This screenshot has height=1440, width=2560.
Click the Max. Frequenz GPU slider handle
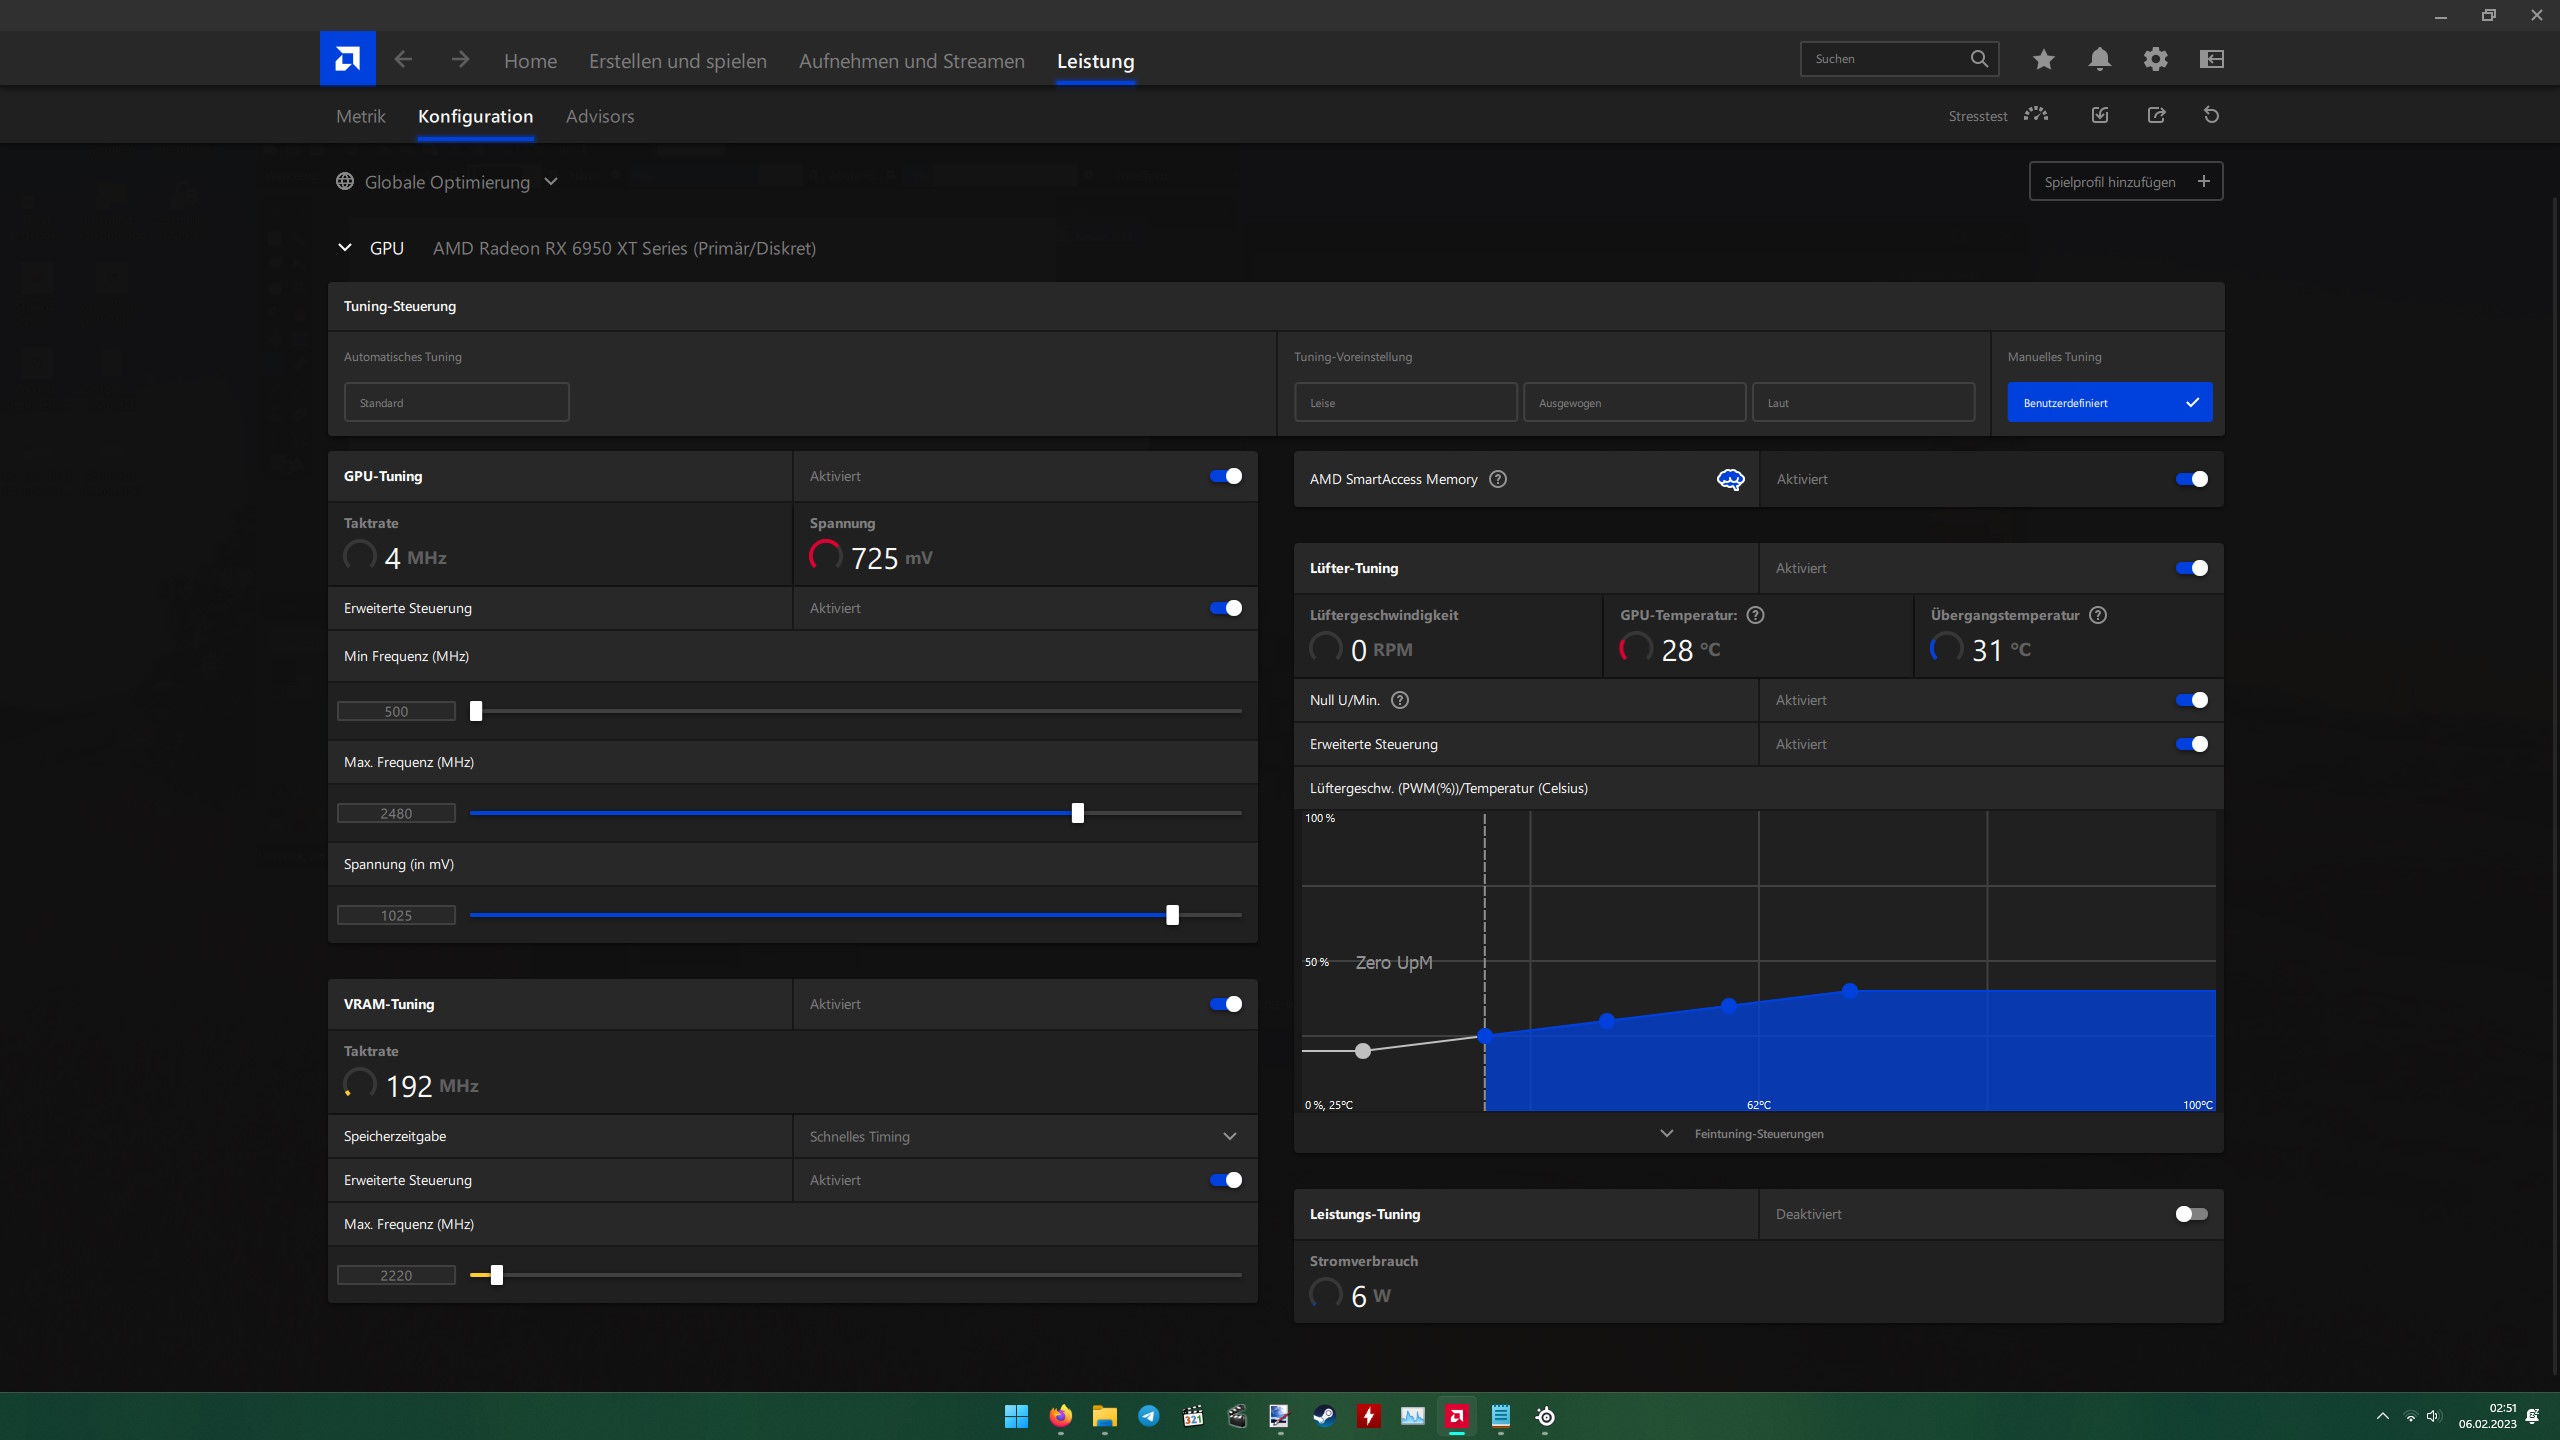coord(1077,813)
